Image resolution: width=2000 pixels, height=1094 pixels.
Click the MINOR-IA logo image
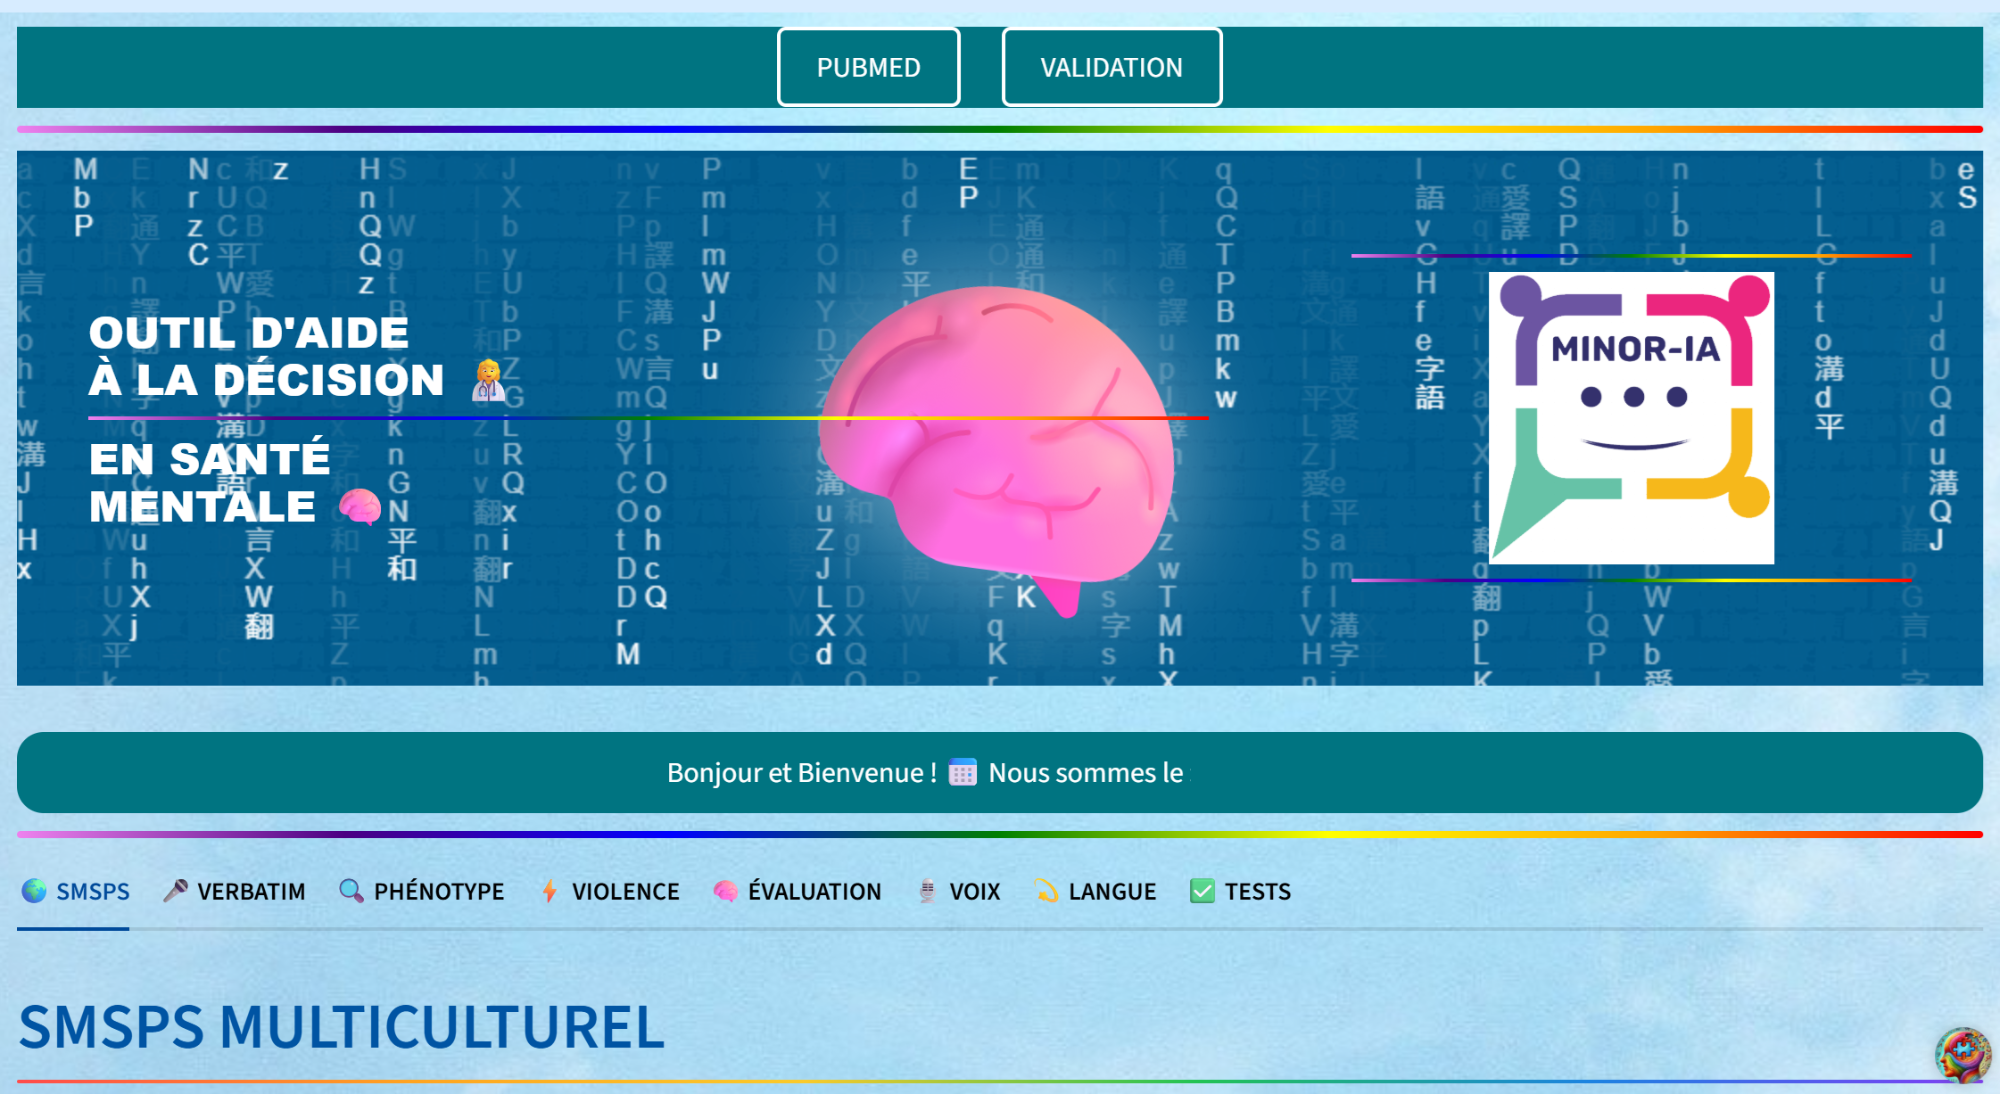(1631, 417)
